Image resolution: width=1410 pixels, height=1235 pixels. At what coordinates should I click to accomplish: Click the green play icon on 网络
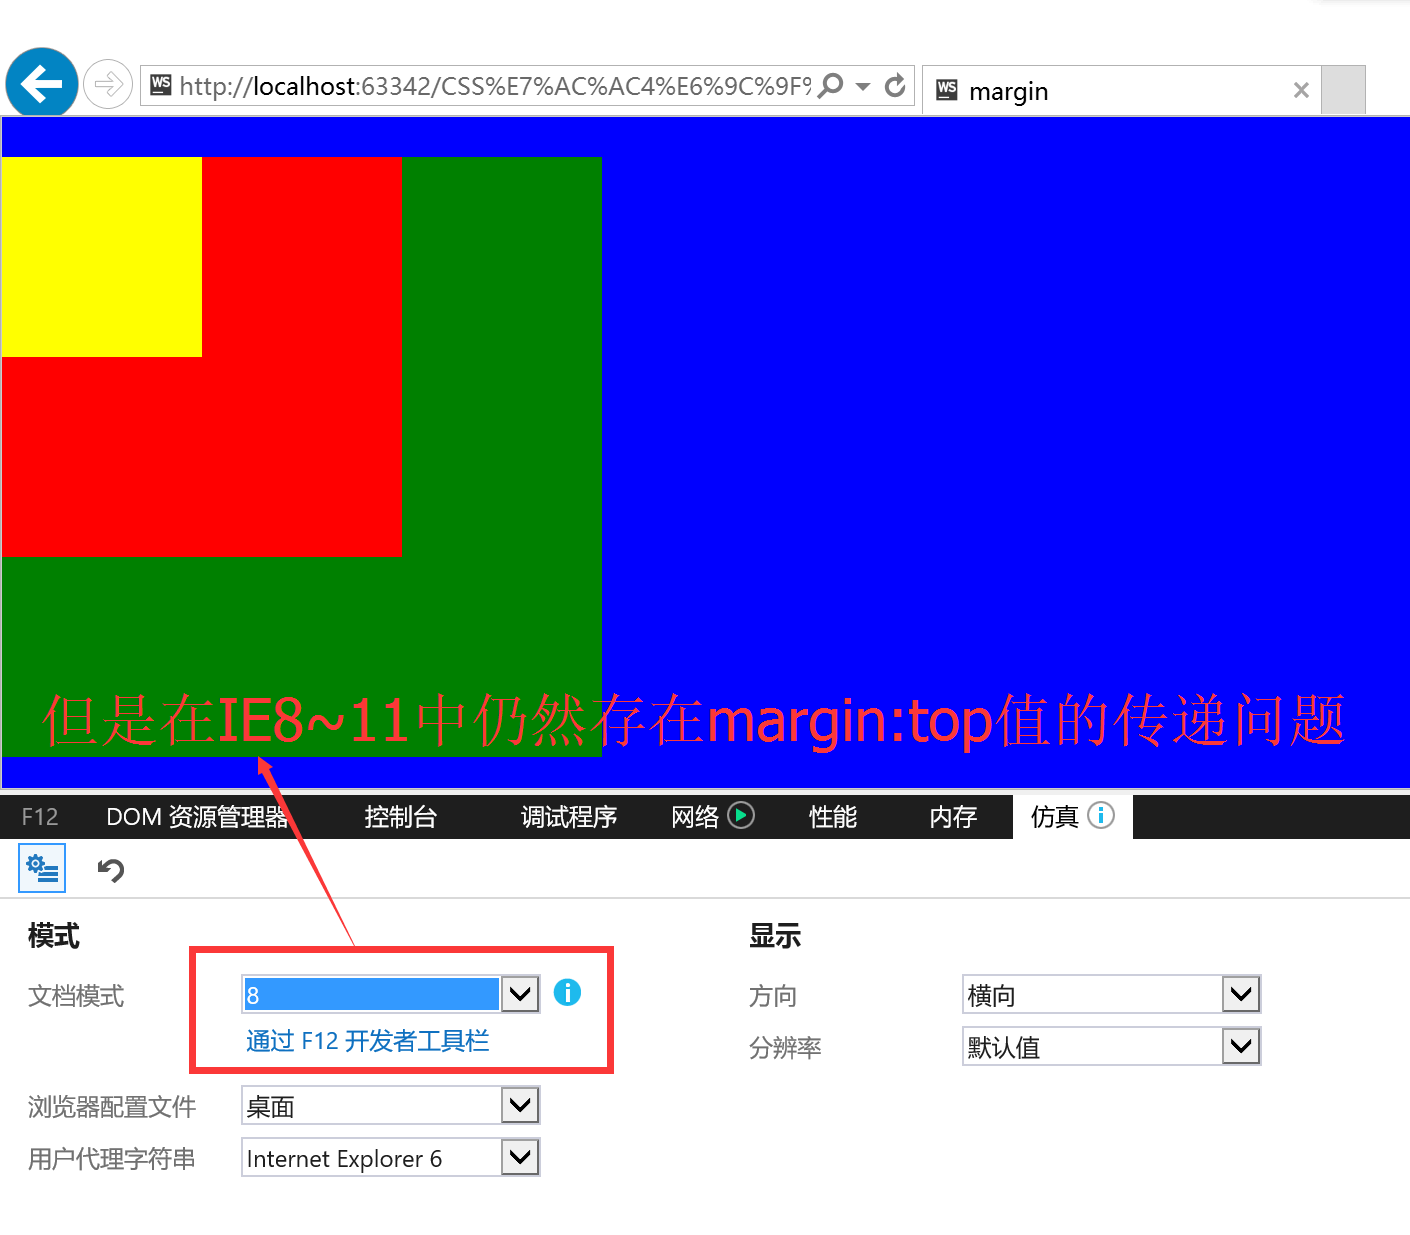point(741,815)
